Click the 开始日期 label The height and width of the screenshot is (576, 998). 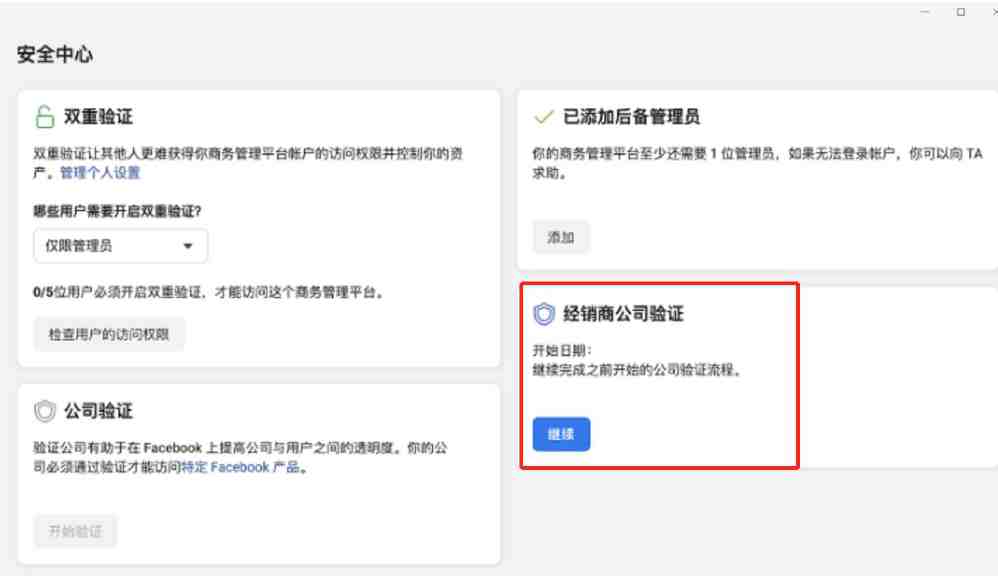pyautogui.click(x=562, y=351)
